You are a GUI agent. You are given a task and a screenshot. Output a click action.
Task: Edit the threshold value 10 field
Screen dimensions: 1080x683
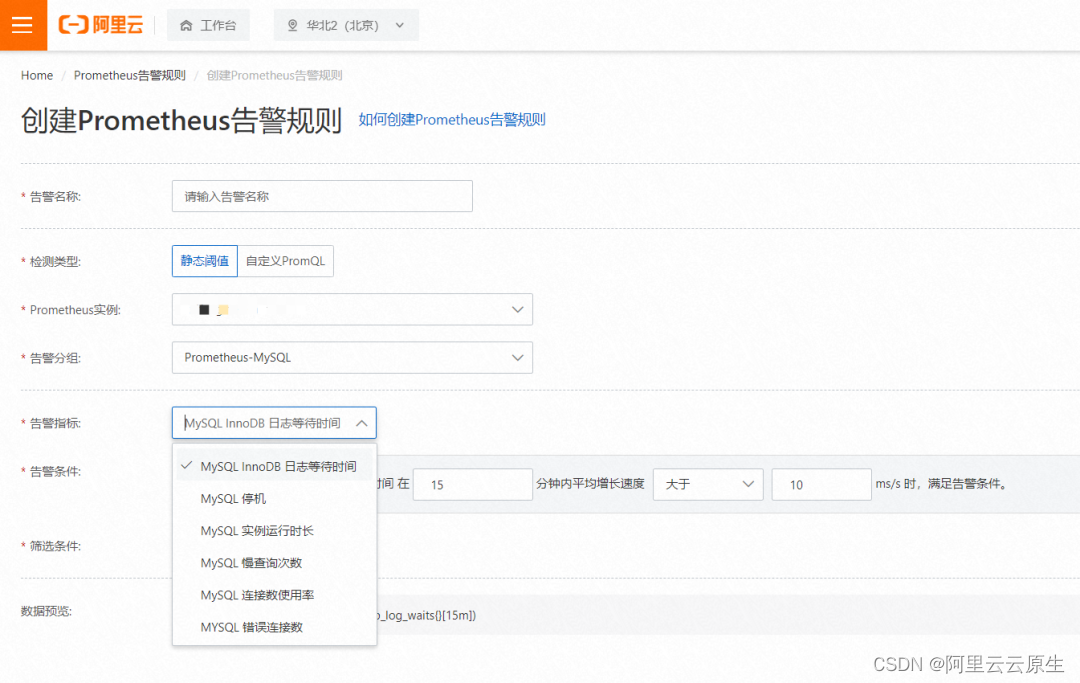pyautogui.click(x=822, y=485)
